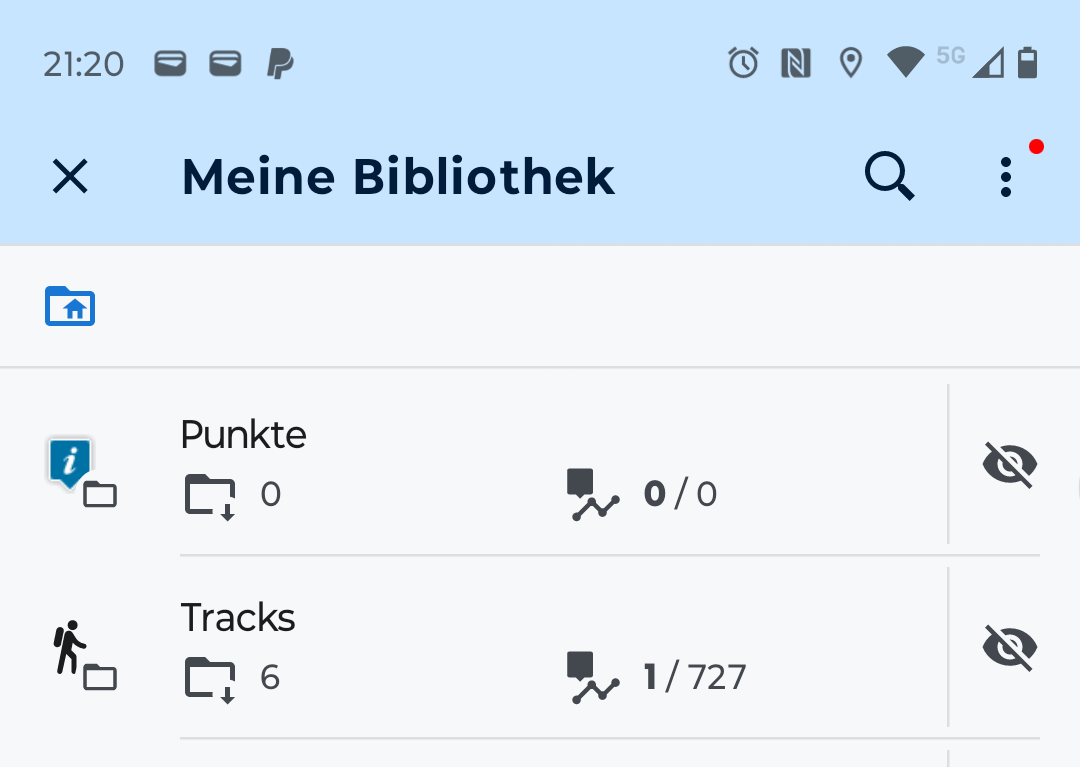Open the Punkte folder
The width and height of the screenshot is (1080, 767).
[244, 435]
